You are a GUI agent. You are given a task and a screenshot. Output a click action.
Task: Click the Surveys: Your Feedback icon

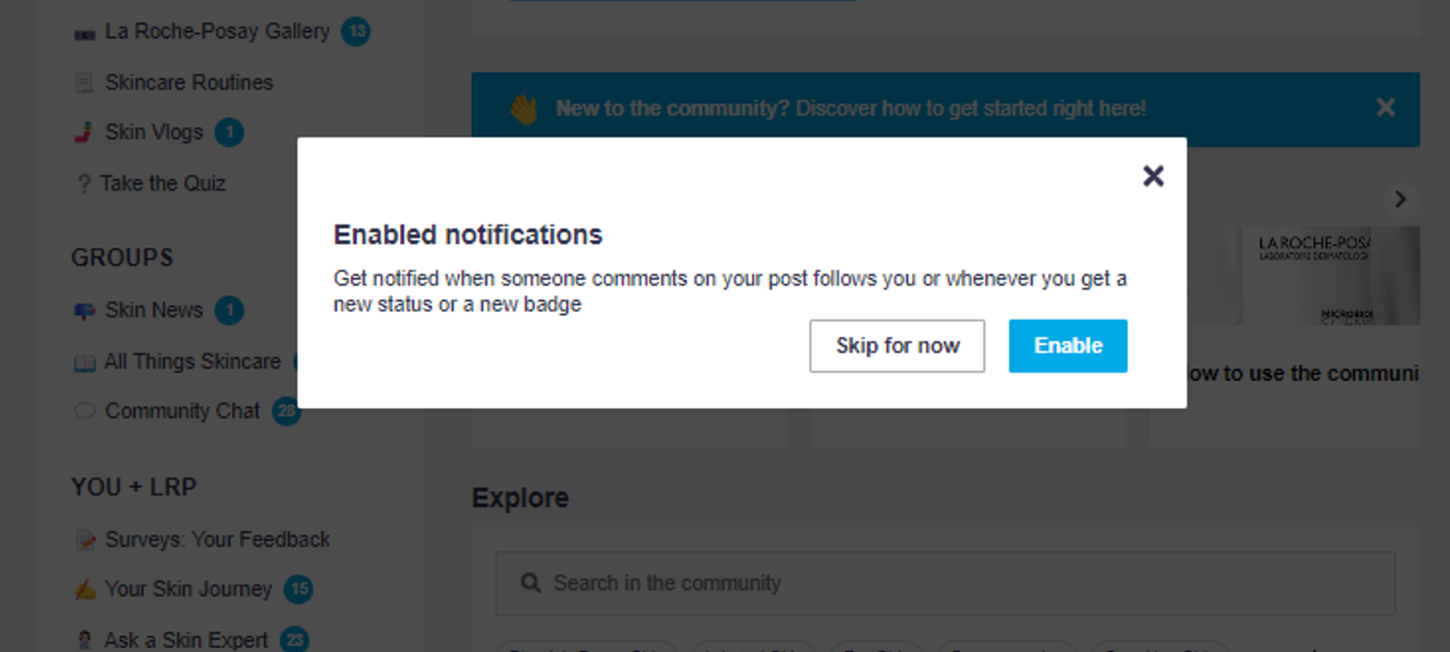[x=85, y=540]
